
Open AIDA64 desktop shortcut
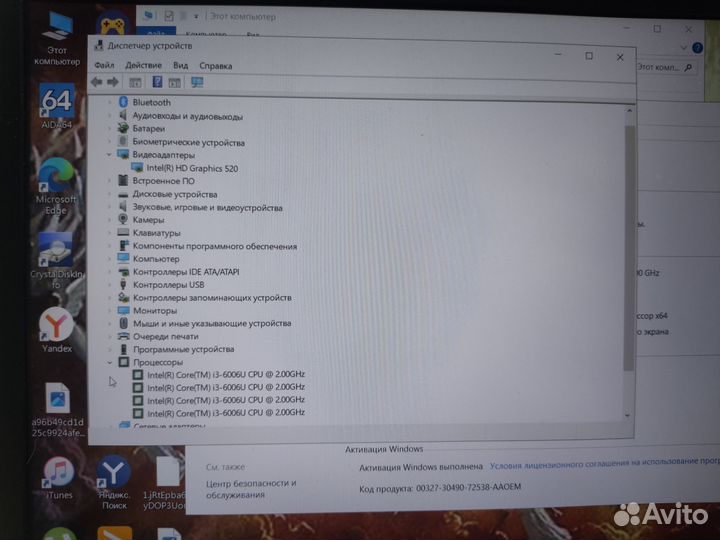click(57, 106)
